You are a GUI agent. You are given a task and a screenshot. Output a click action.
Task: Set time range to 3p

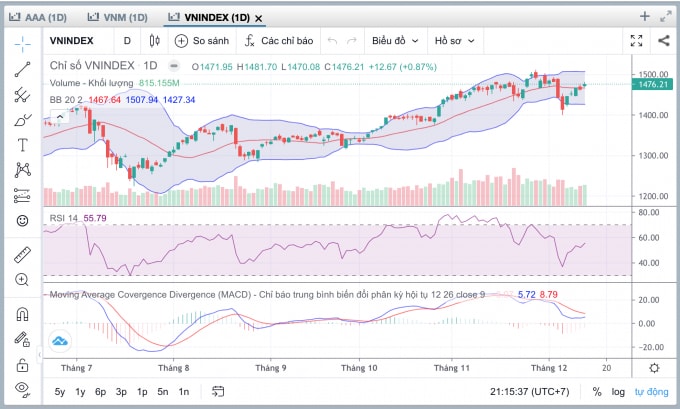(x=121, y=392)
